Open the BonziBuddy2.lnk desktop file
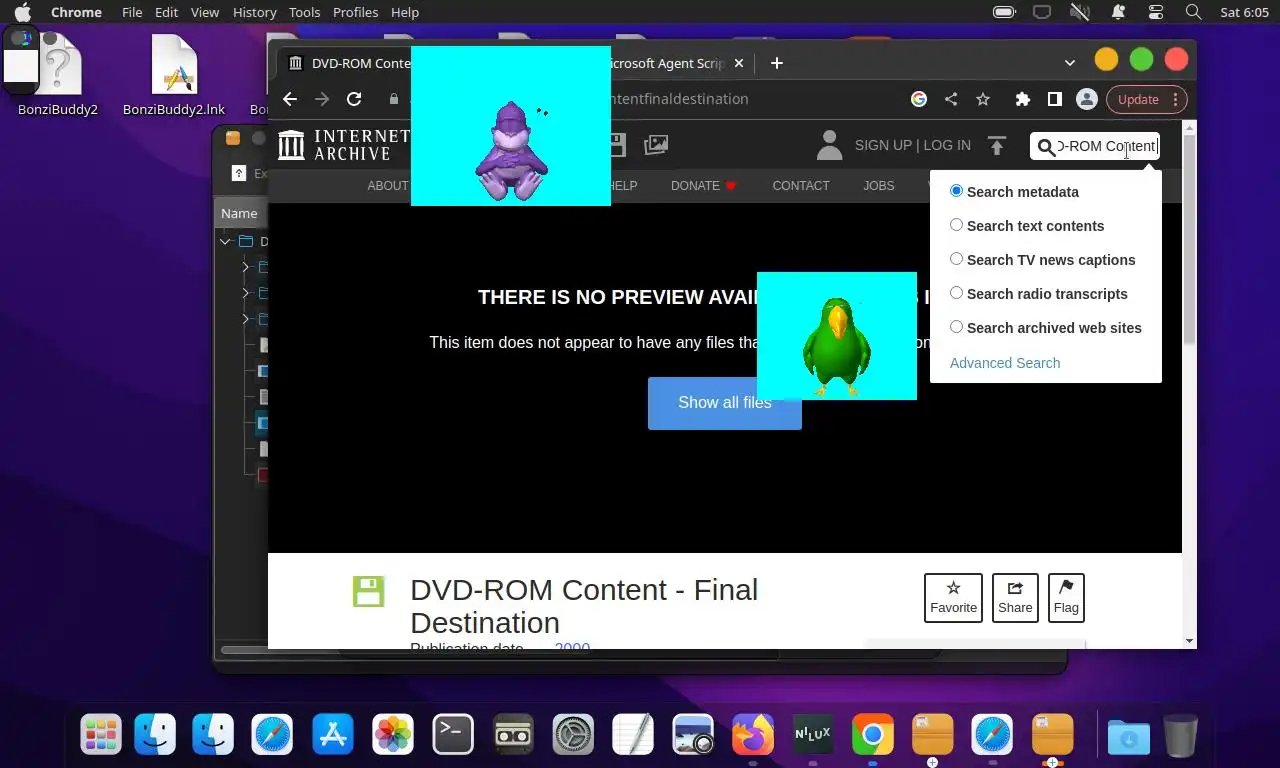This screenshot has width=1280, height=768. (x=174, y=76)
